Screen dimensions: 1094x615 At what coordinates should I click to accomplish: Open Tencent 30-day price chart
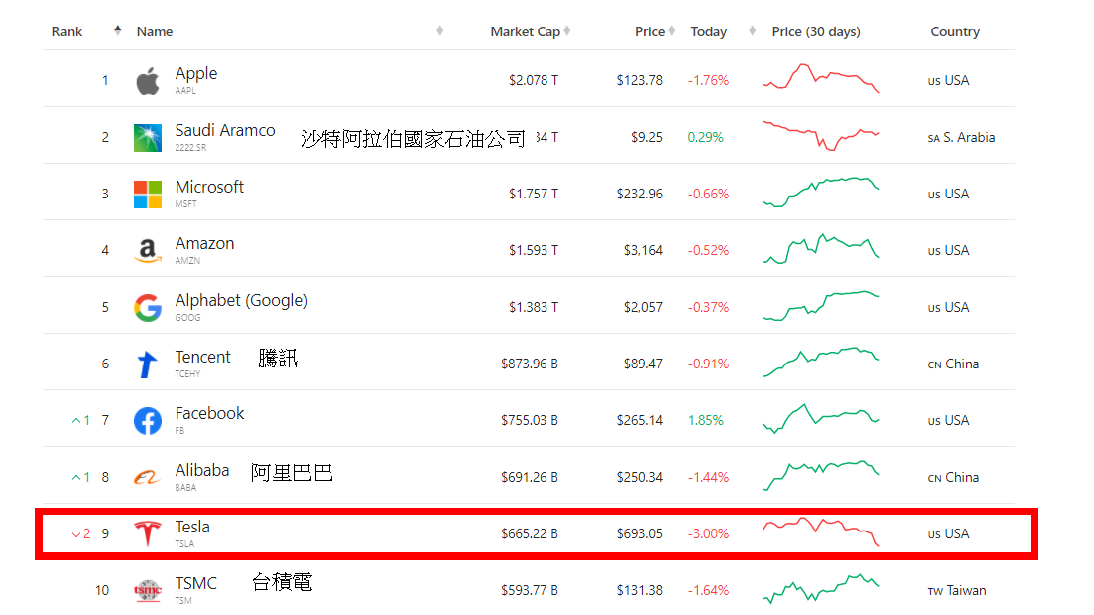point(820,362)
